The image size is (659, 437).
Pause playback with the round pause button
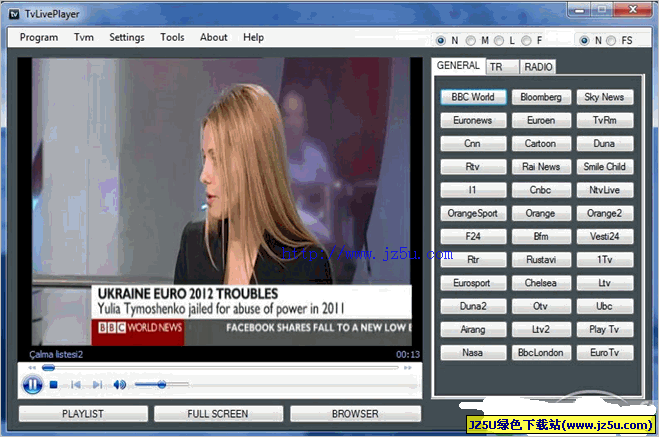click(x=32, y=384)
